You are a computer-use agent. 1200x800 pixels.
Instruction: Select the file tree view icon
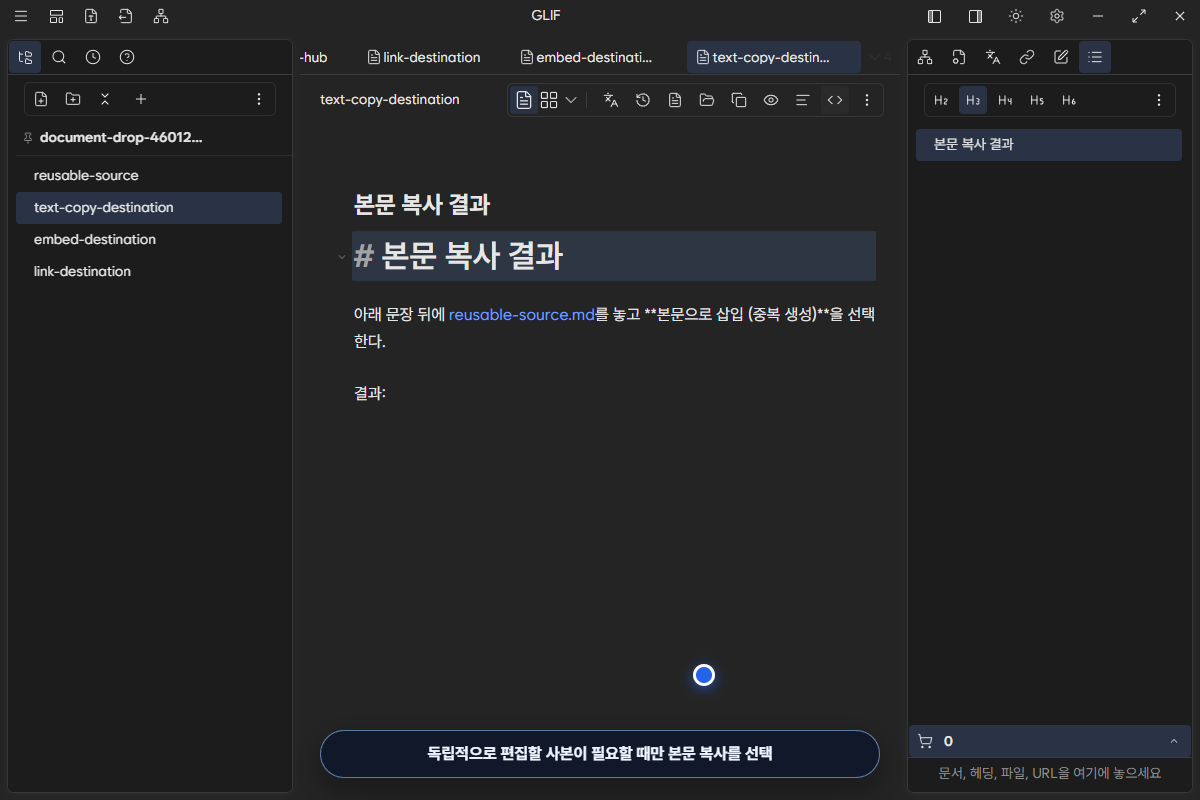pos(25,57)
